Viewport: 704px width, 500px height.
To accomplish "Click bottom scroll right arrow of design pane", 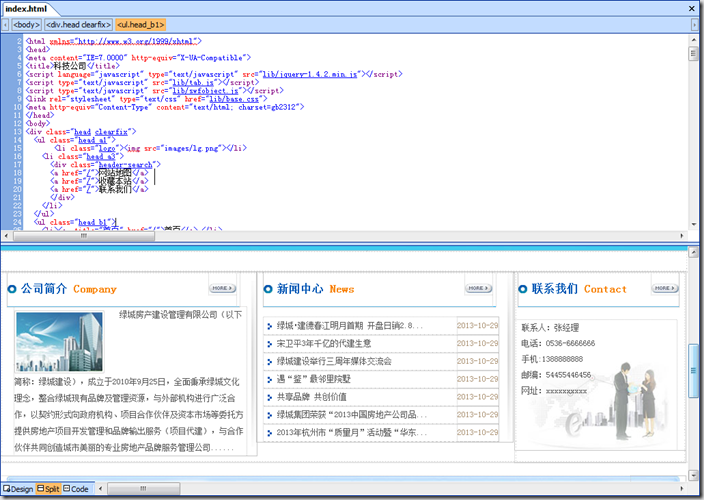I will point(682,488).
